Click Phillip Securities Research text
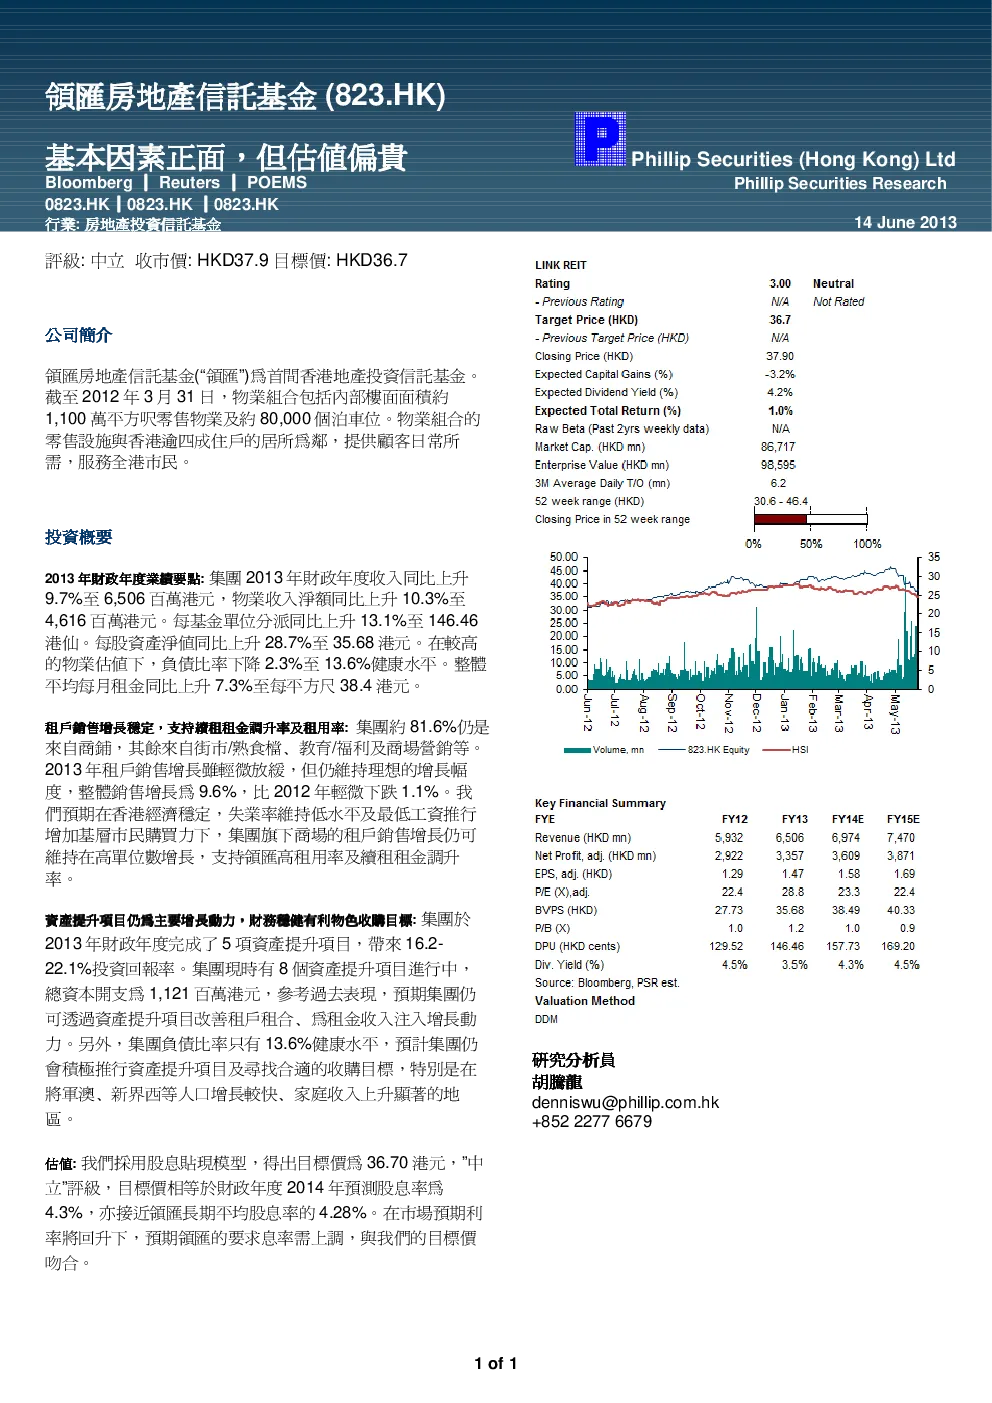Image resolution: width=992 pixels, height=1403 pixels. (x=840, y=183)
